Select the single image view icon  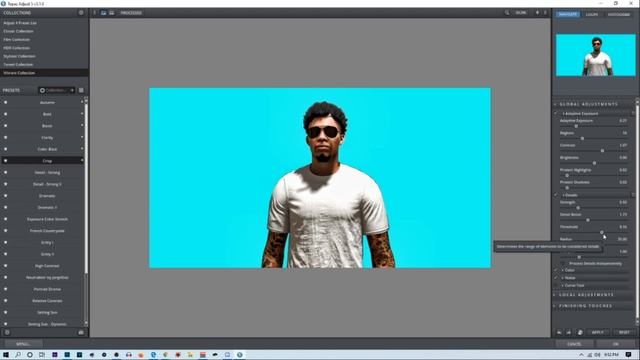pyautogui.click(x=104, y=13)
